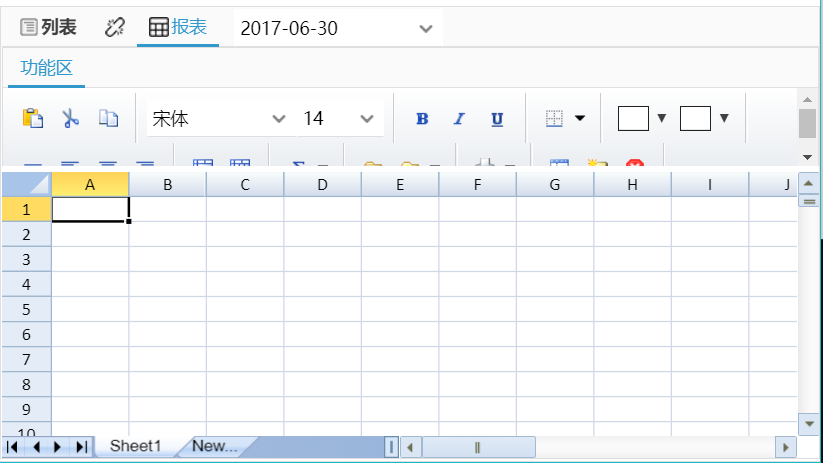Click the paste clipboard icon

[x=33, y=118]
